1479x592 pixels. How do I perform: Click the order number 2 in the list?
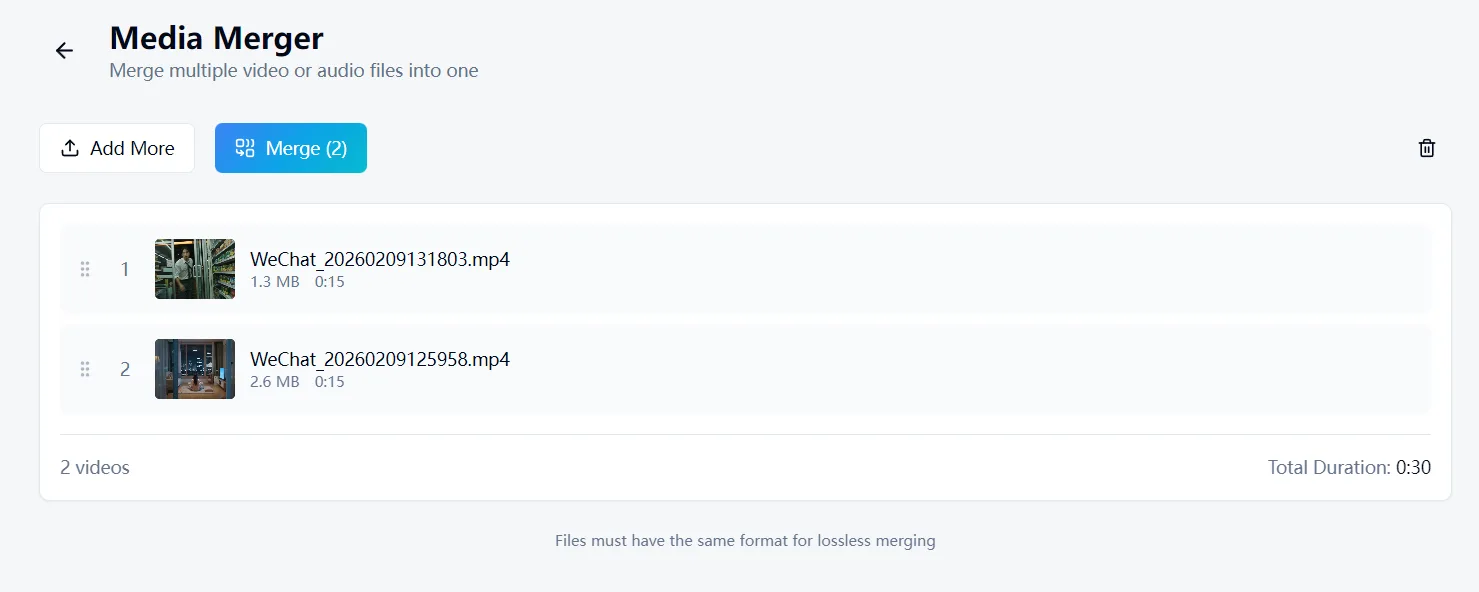tap(125, 369)
